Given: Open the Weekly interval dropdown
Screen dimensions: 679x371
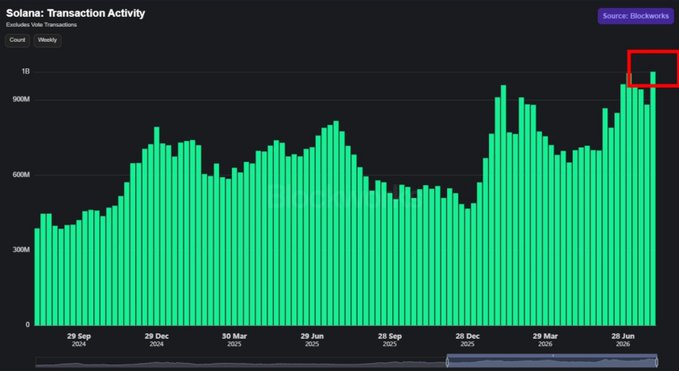Looking at the screenshot, I should click(47, 40).
